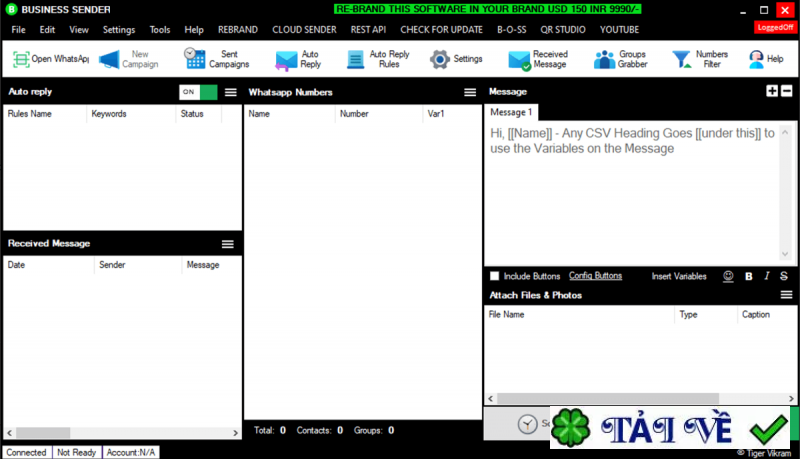This screenshot has width=800, height=459.
Task: Click Connected status bar entry
Action: click(27, 452)
